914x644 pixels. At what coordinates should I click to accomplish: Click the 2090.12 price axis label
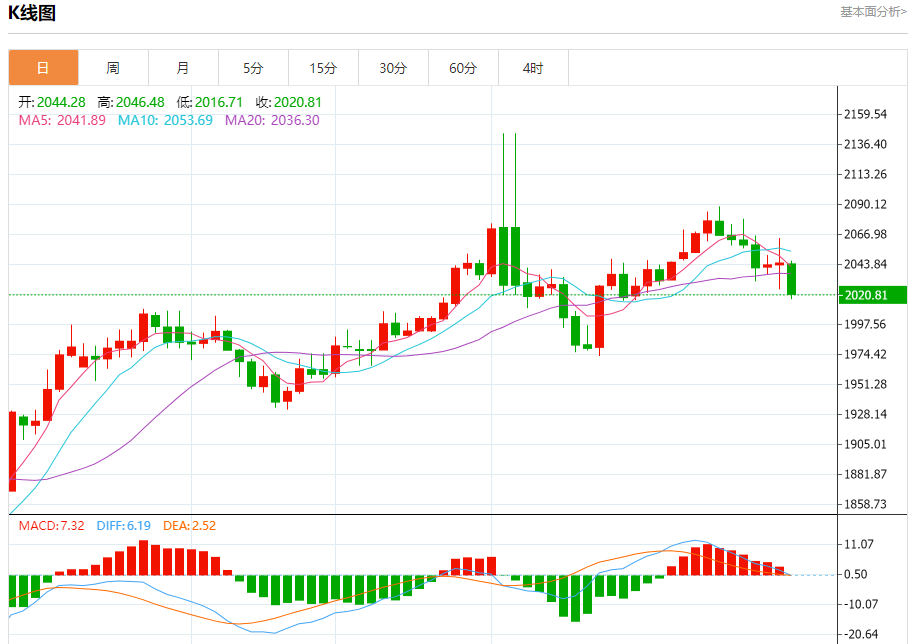click(x=866, y=204)
